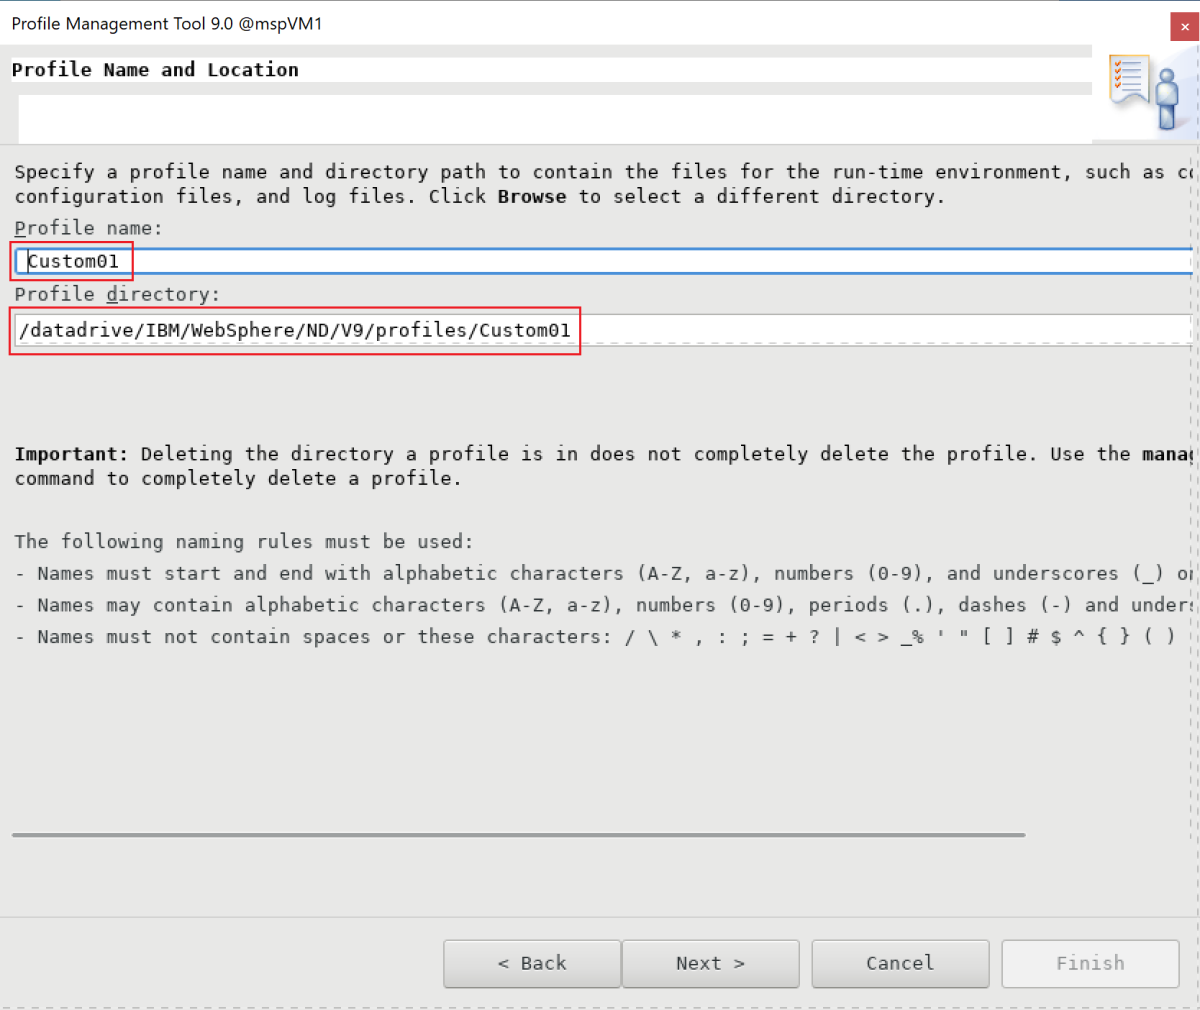This screenshot has width=1200, height=1010.
Task: Select the Custom01 profile name text
Action: 72,261
